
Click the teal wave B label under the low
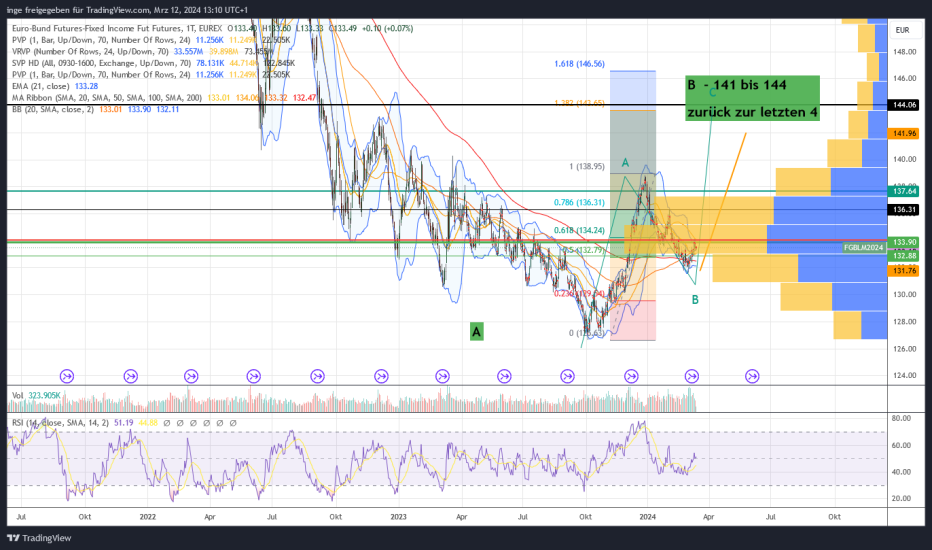[694, 299]
